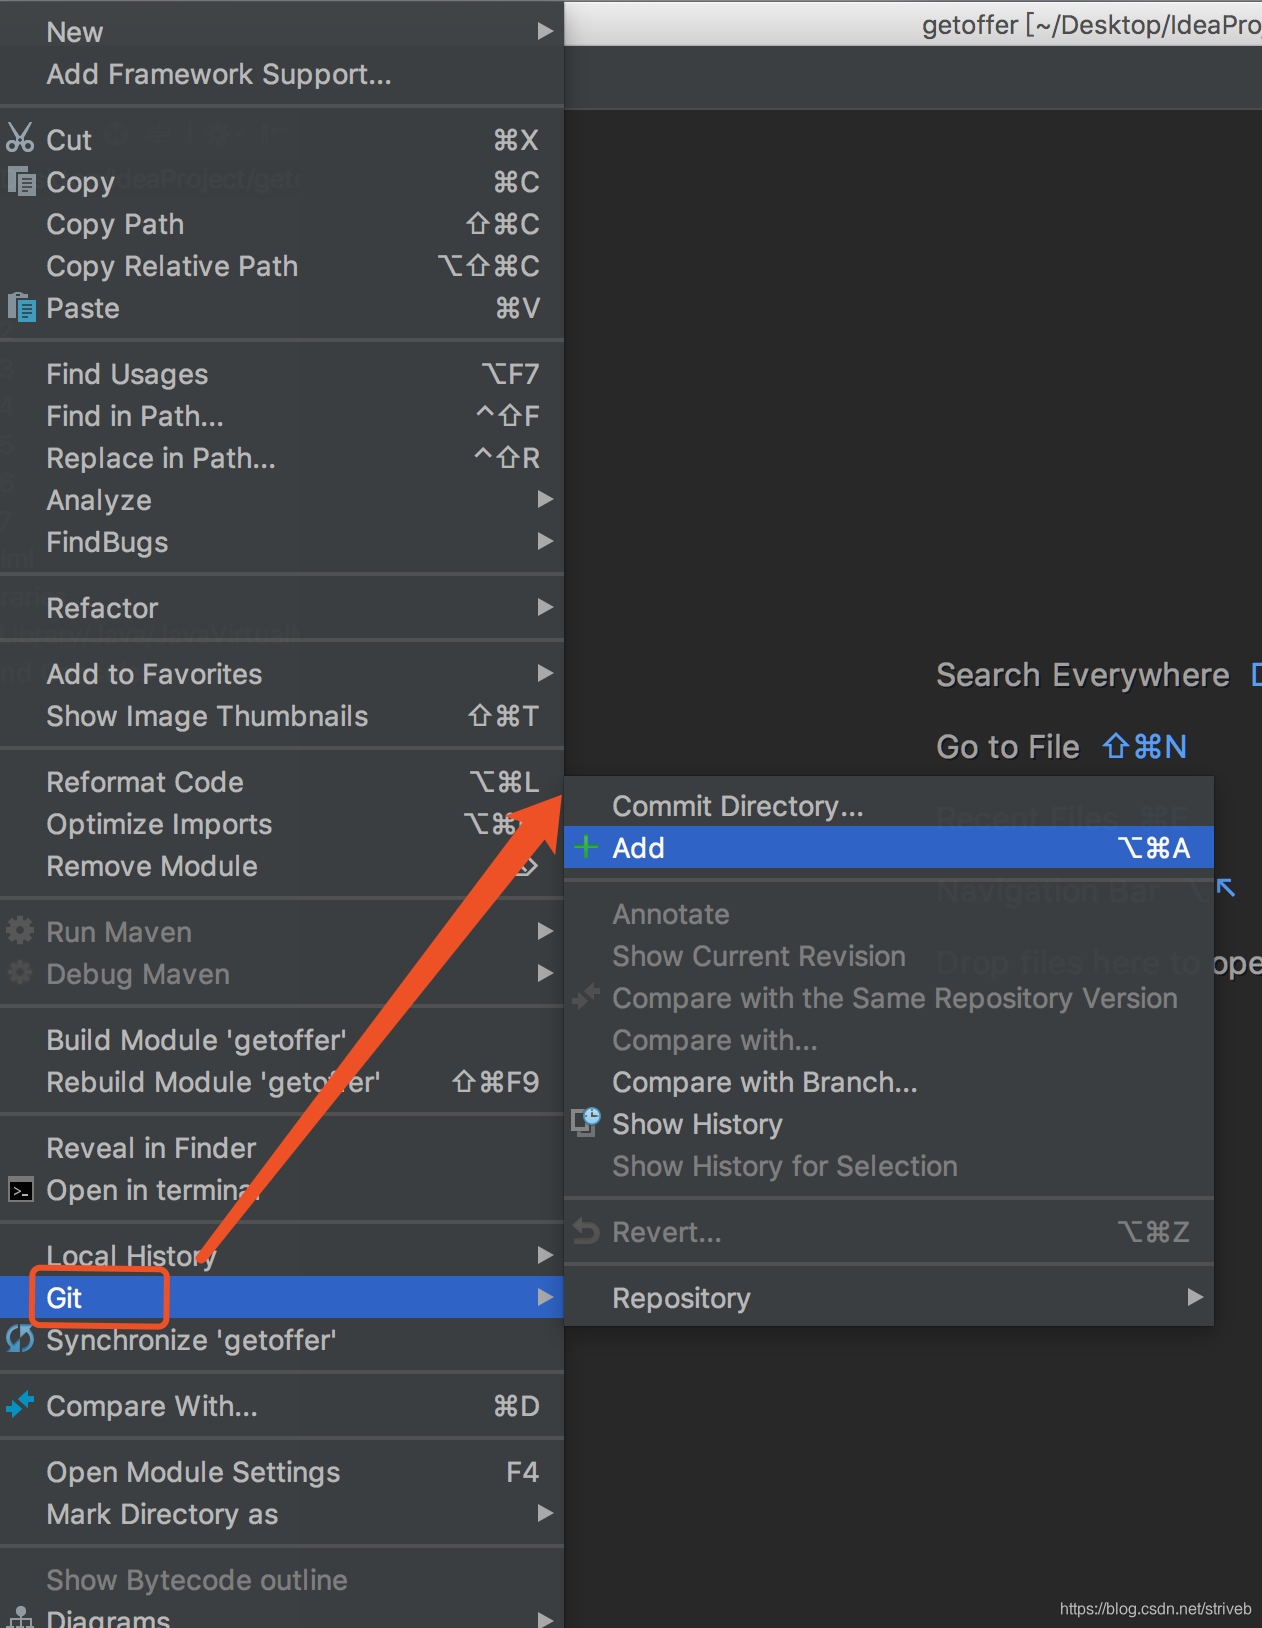Select Annotate in Git submenu
Viewport: 1262px width, 1628px height.
tap(889, 914)
